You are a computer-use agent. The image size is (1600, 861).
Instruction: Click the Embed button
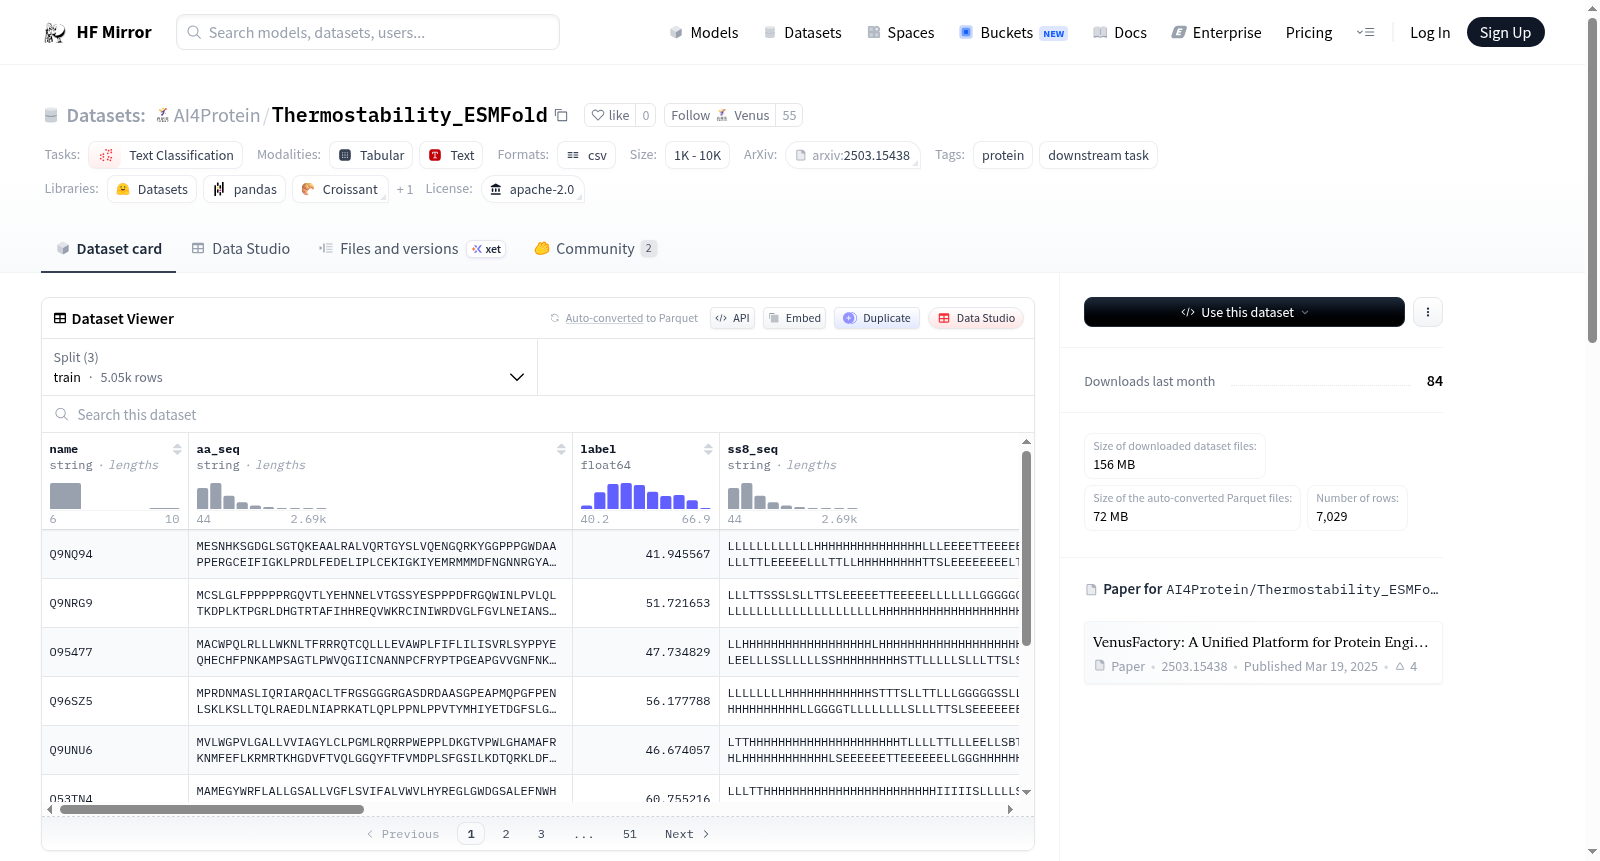pos(795,319)
